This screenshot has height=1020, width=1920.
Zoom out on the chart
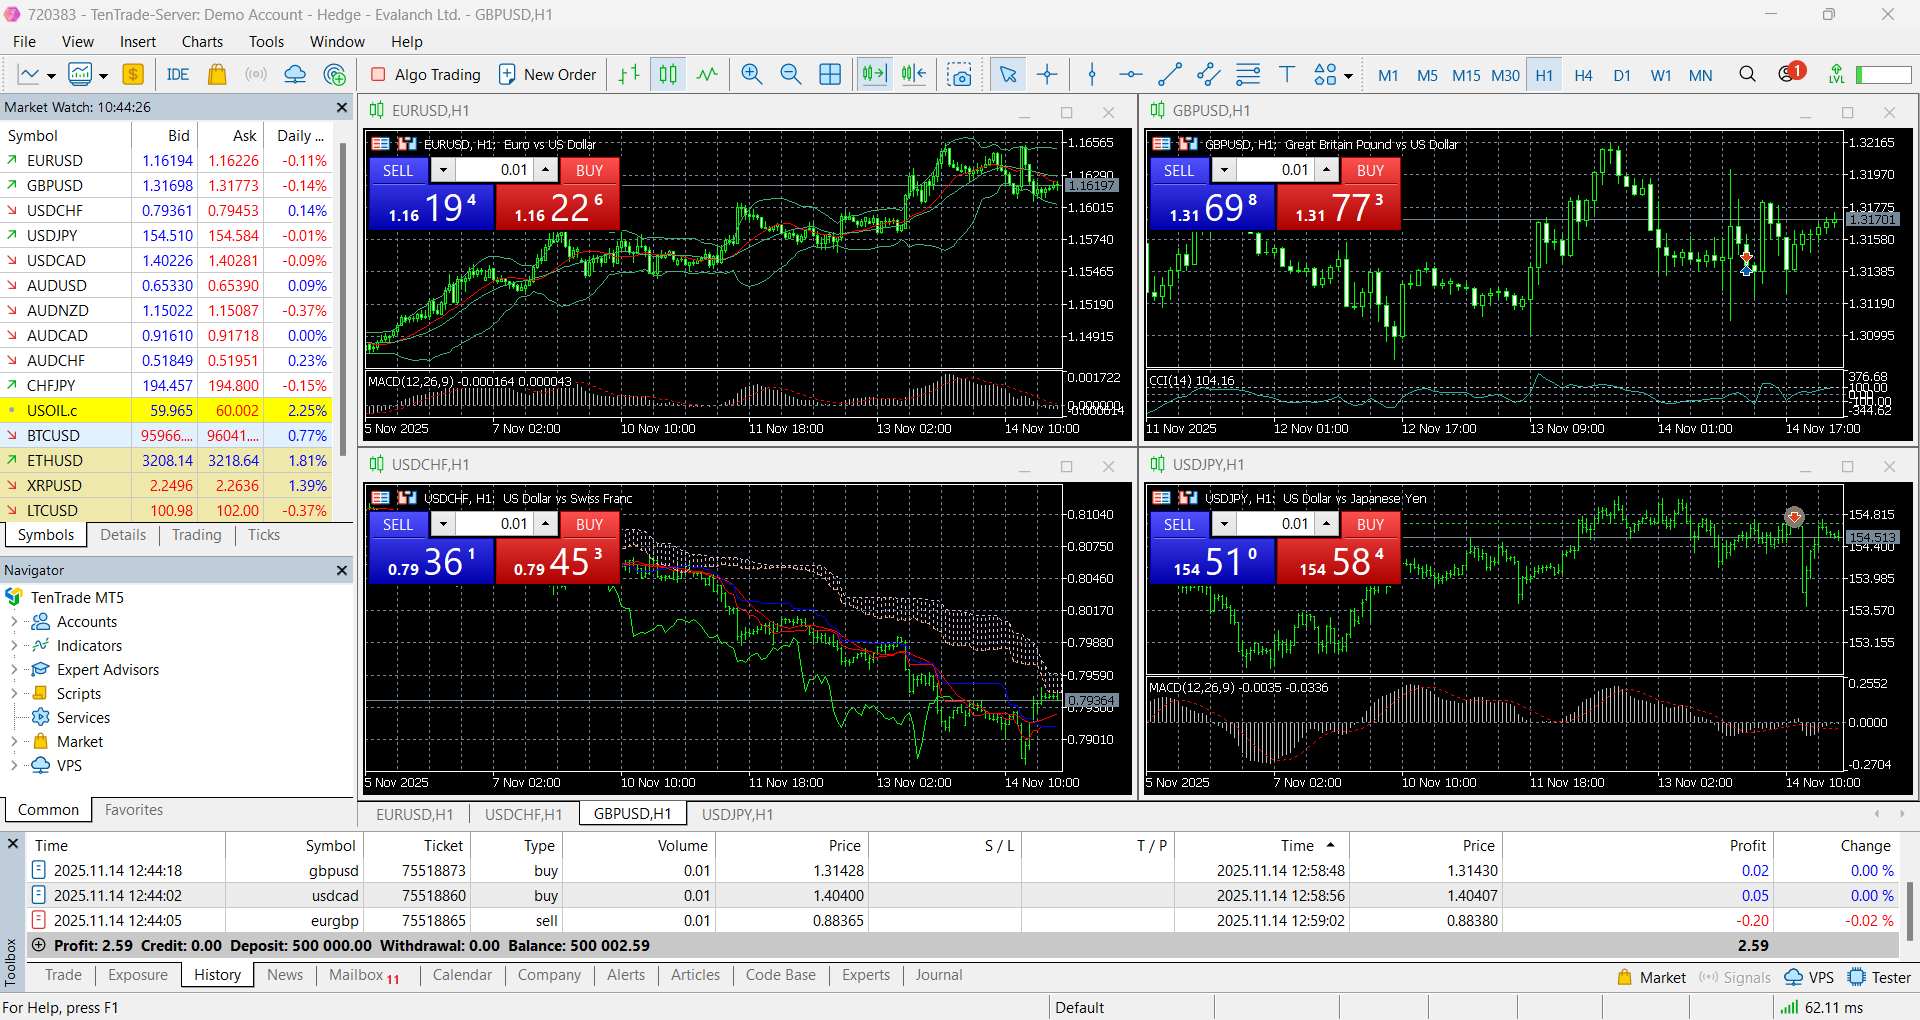[x=791, y=75]
